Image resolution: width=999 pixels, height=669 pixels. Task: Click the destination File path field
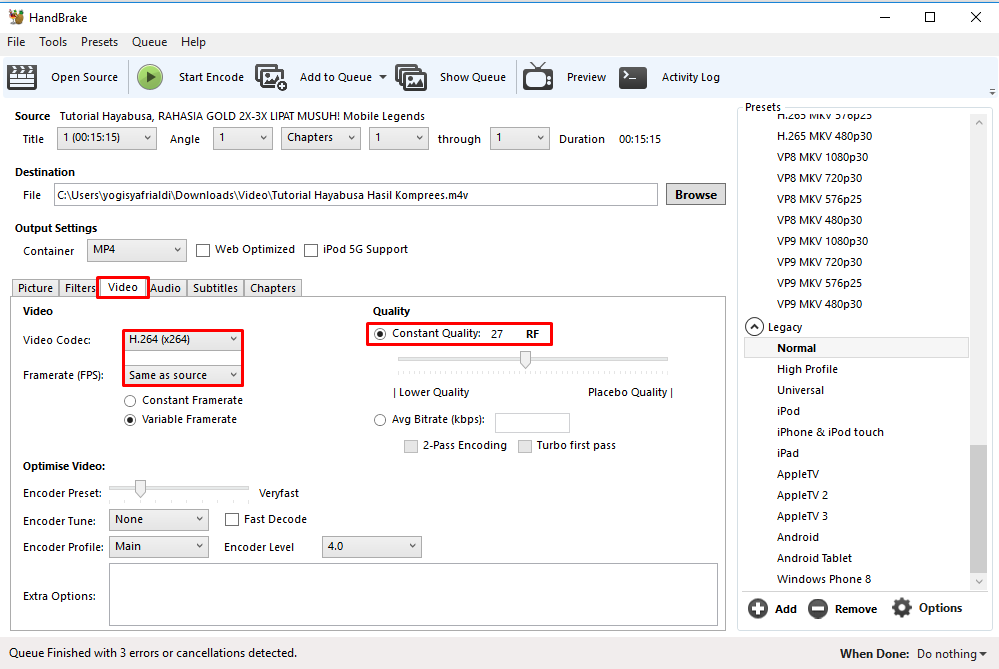(356, 195)
